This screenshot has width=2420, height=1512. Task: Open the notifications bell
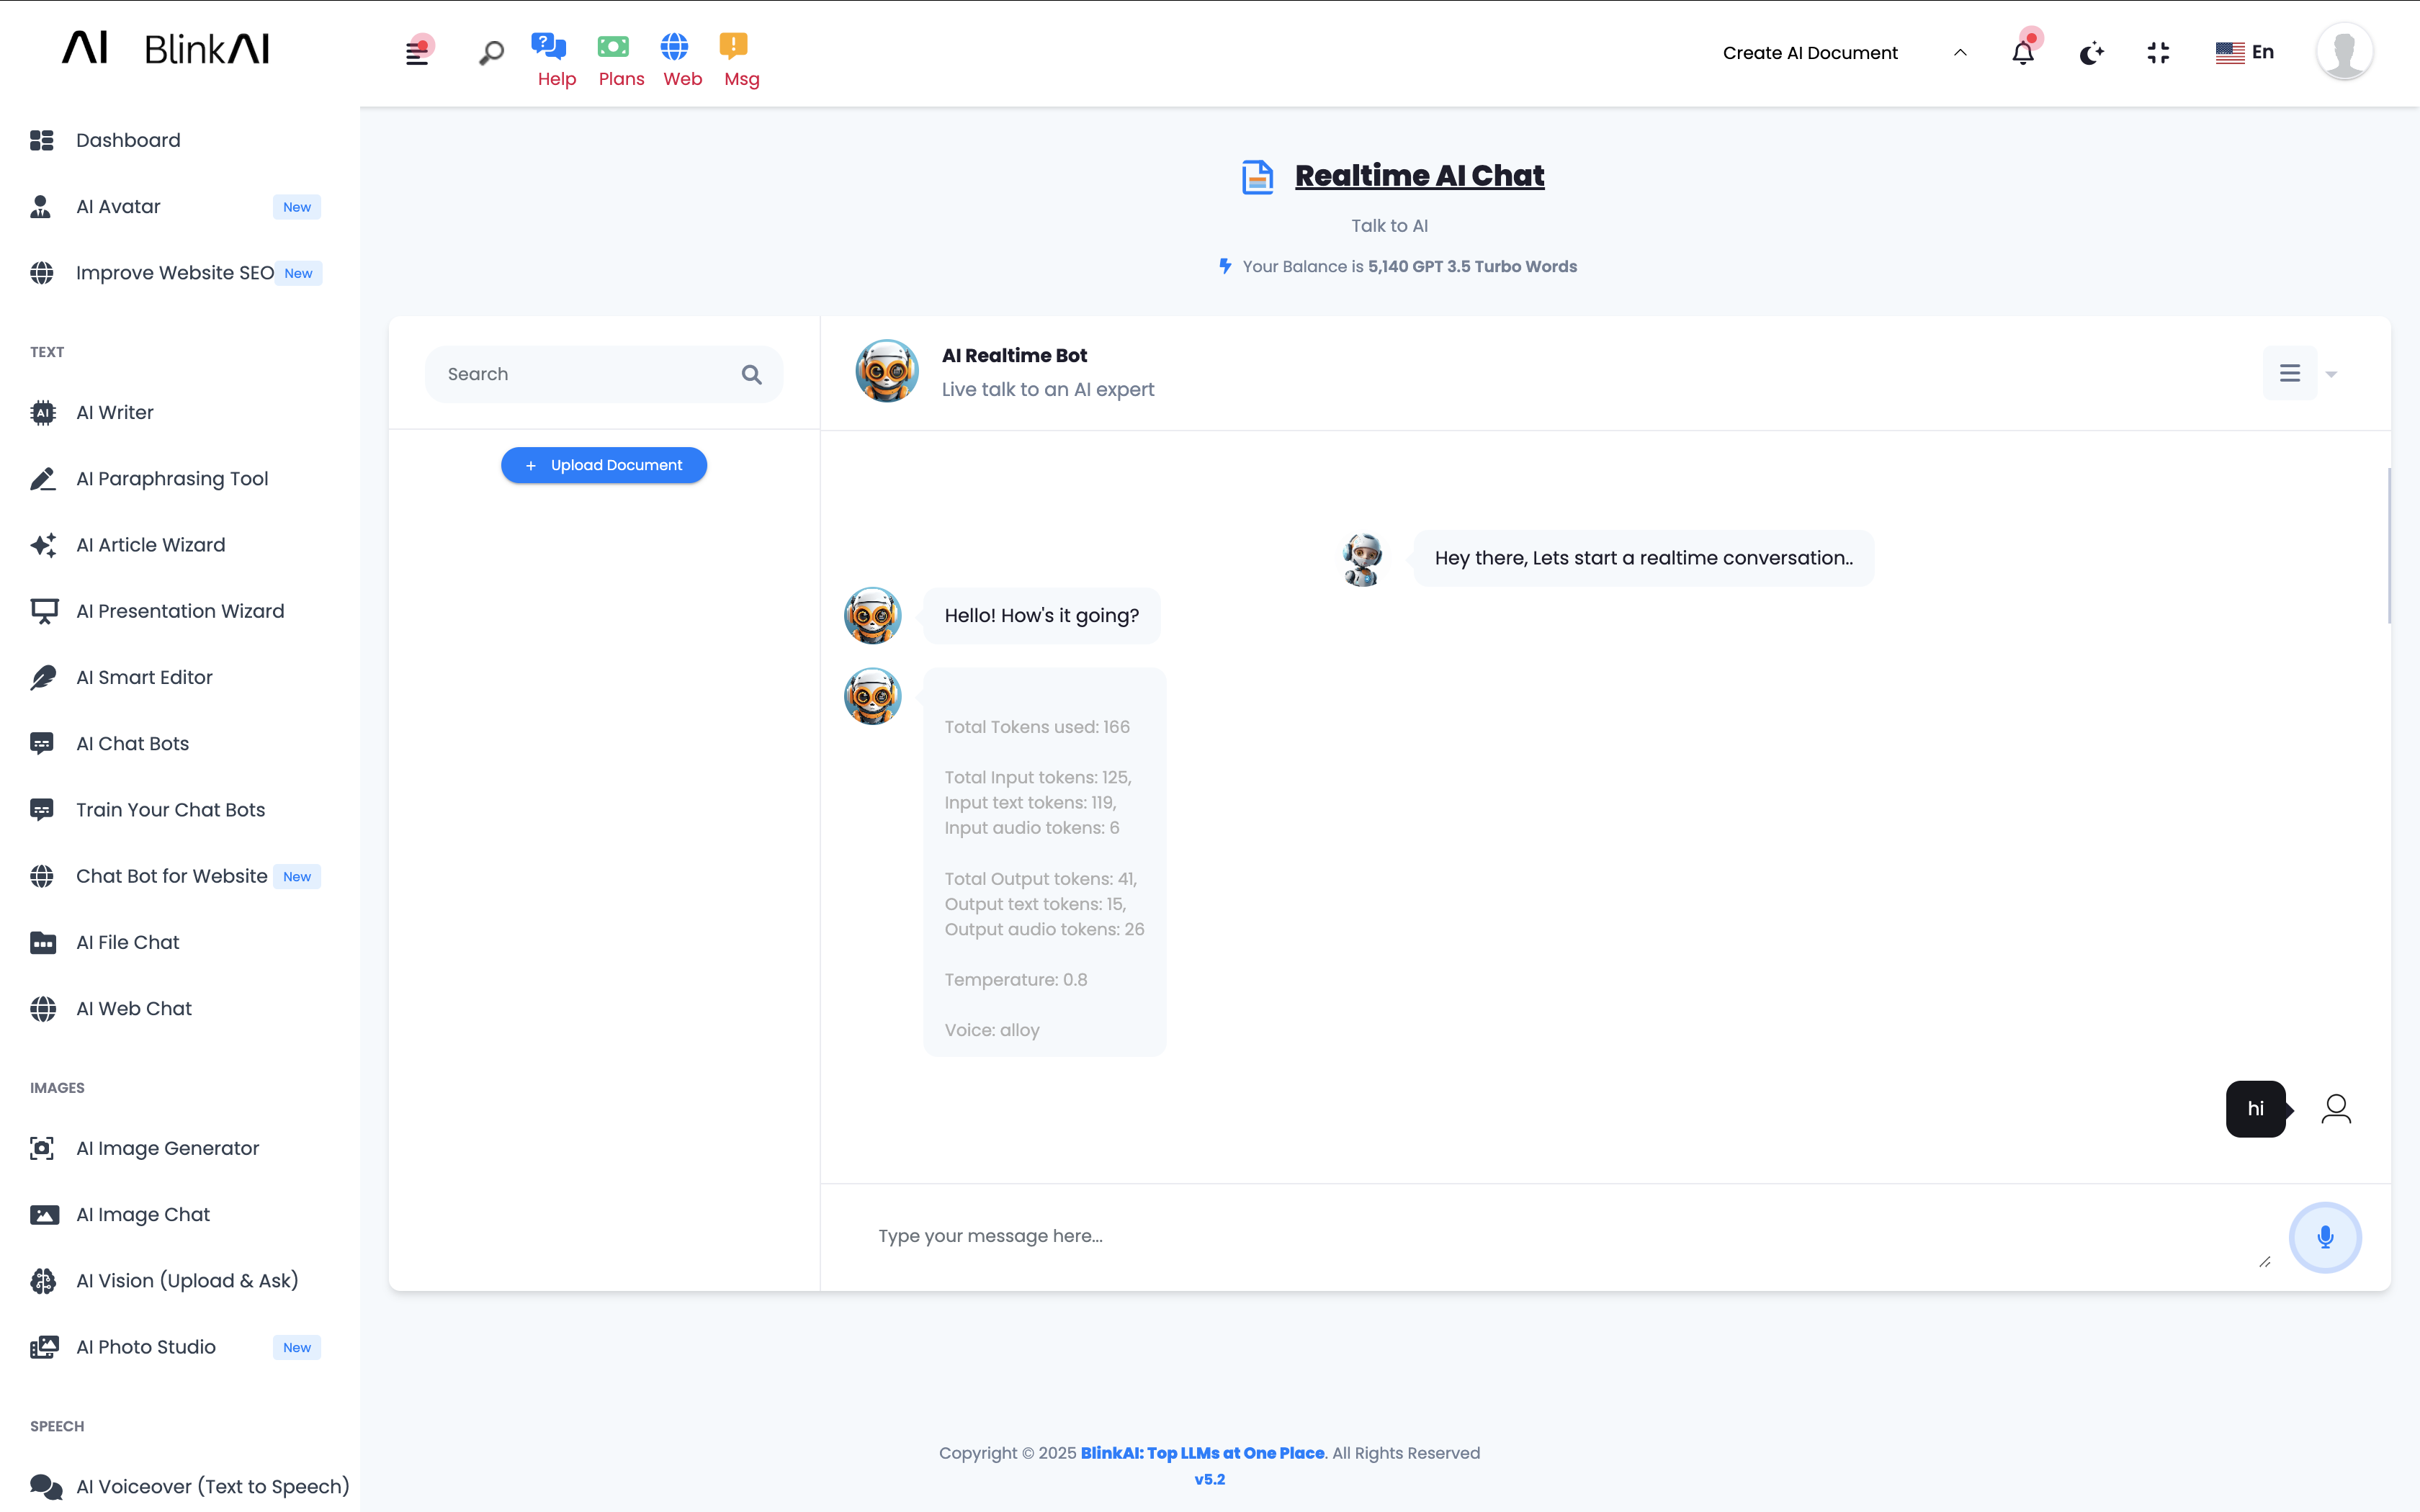pyautogui.click(x=2022, y=53)
